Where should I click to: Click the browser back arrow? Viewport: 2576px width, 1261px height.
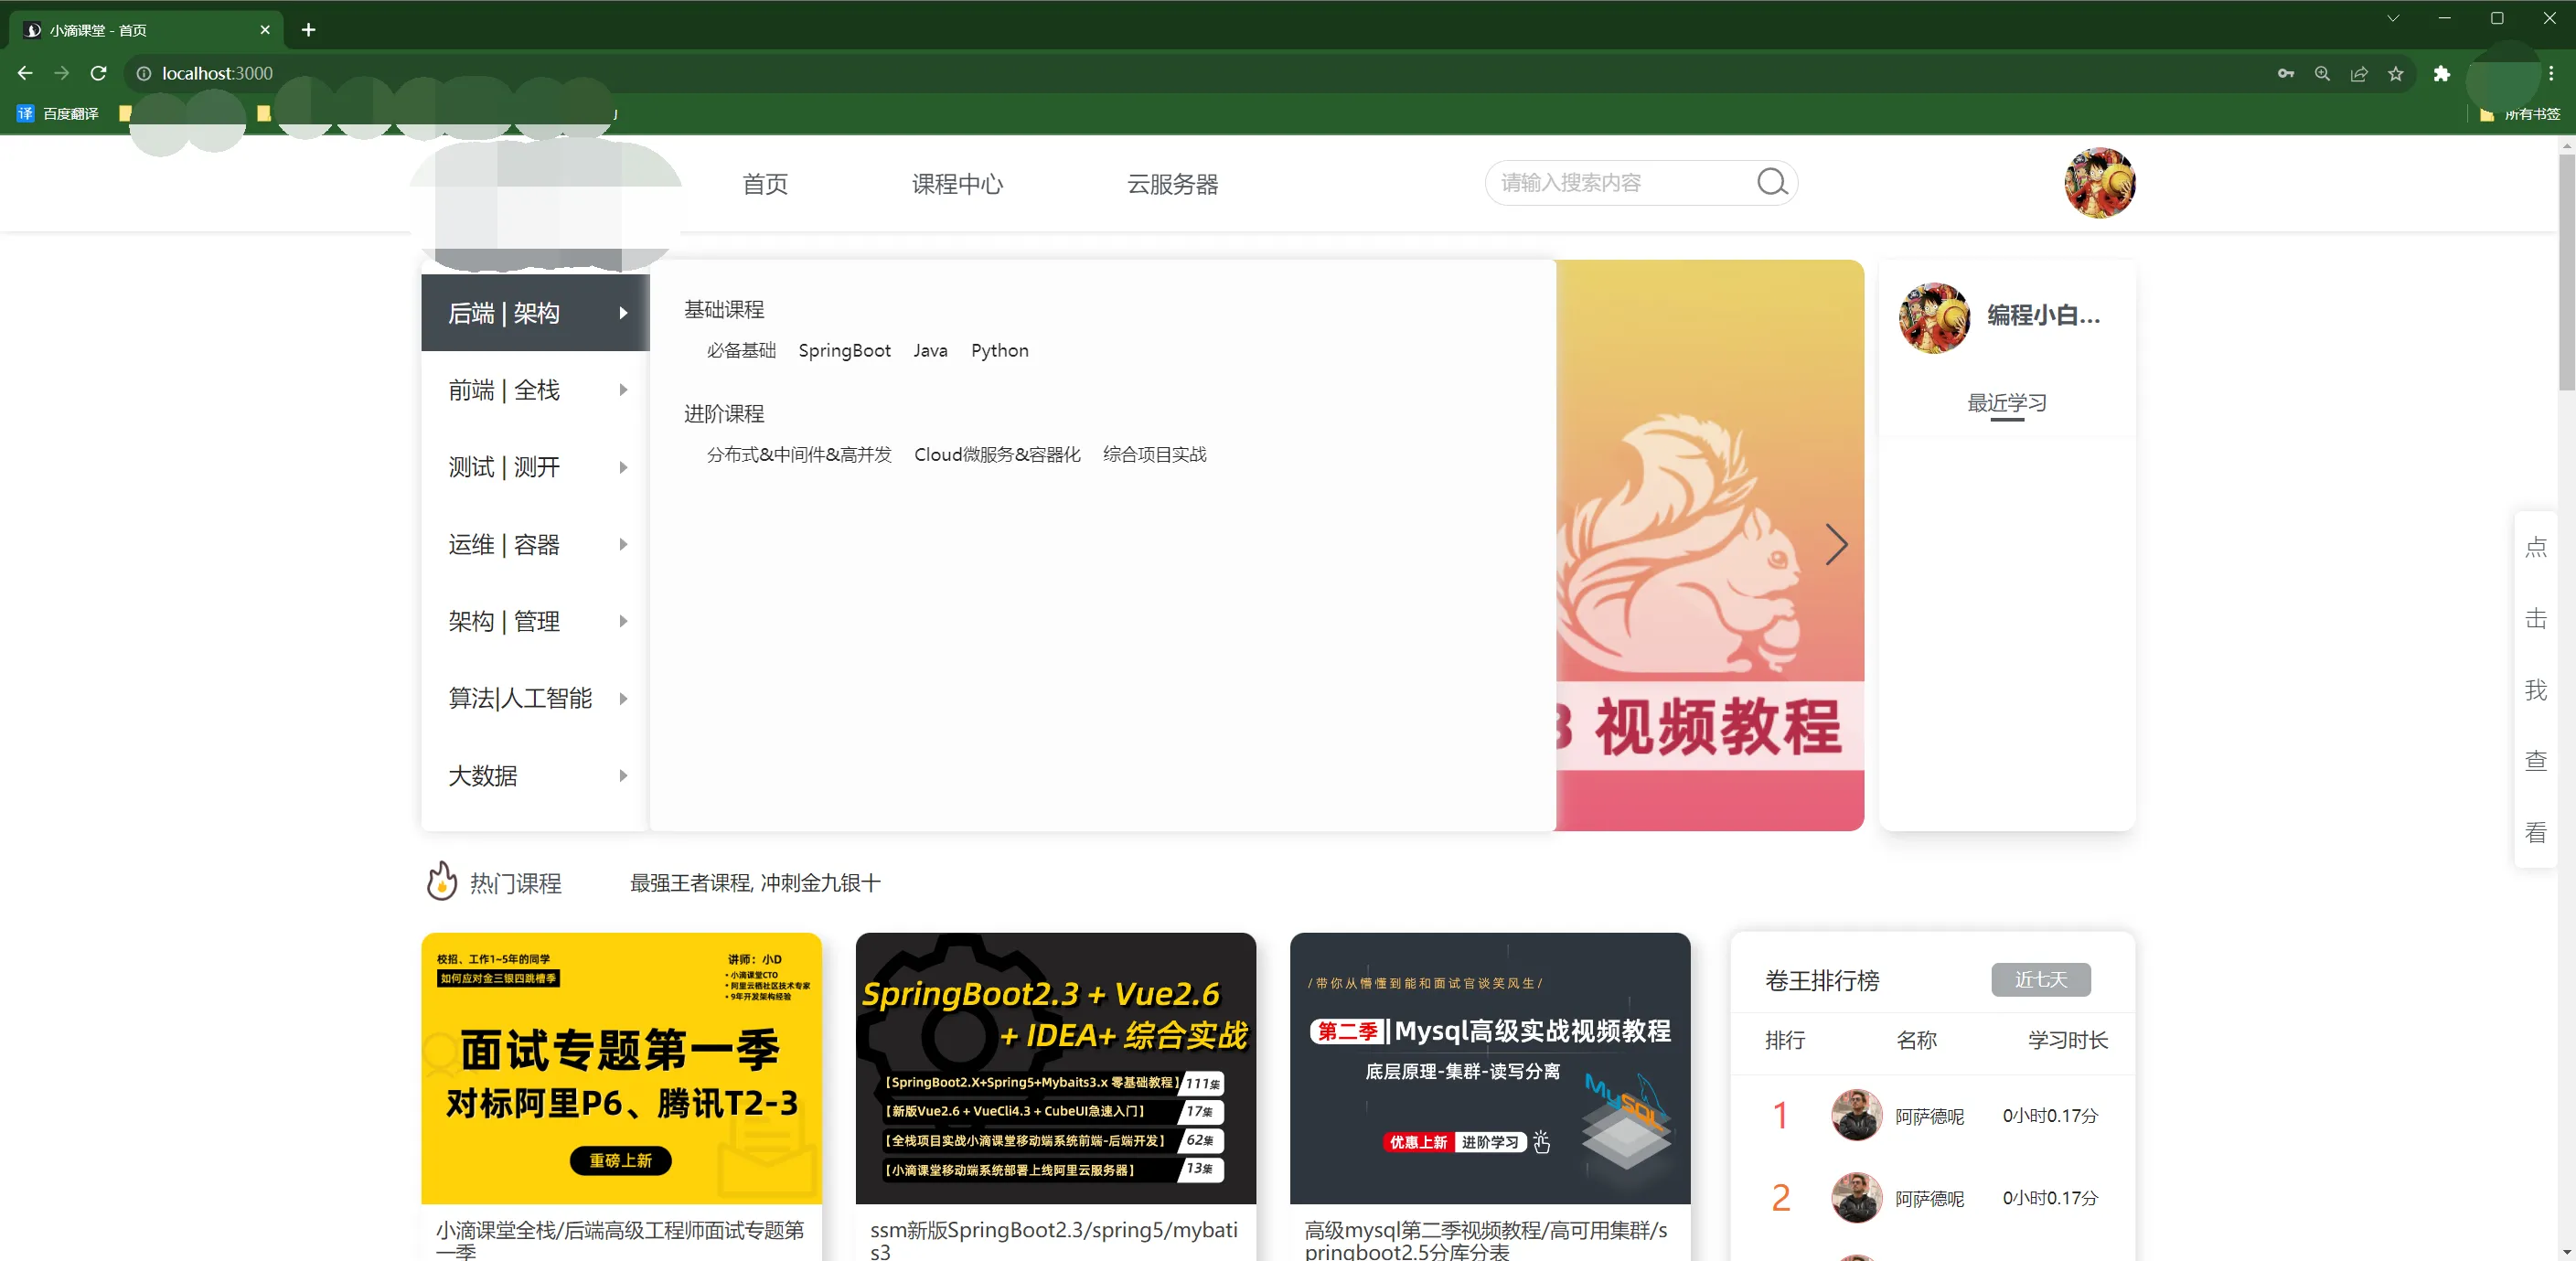coord(25,73)
